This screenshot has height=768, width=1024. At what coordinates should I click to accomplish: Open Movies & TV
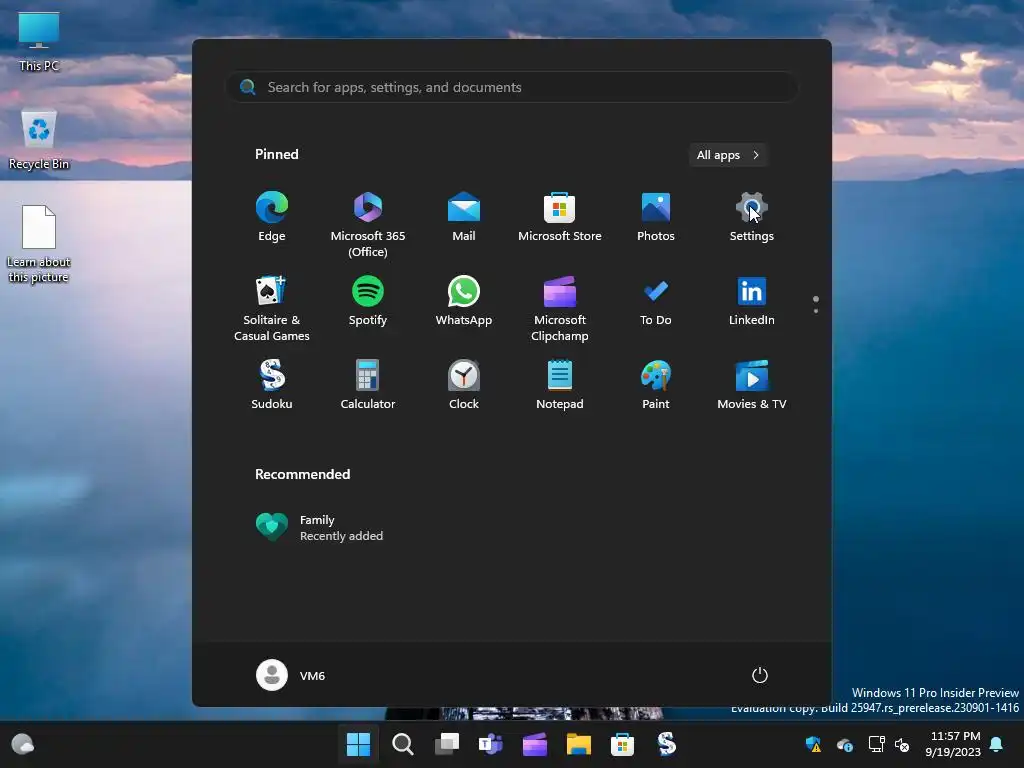coord(752,385)
